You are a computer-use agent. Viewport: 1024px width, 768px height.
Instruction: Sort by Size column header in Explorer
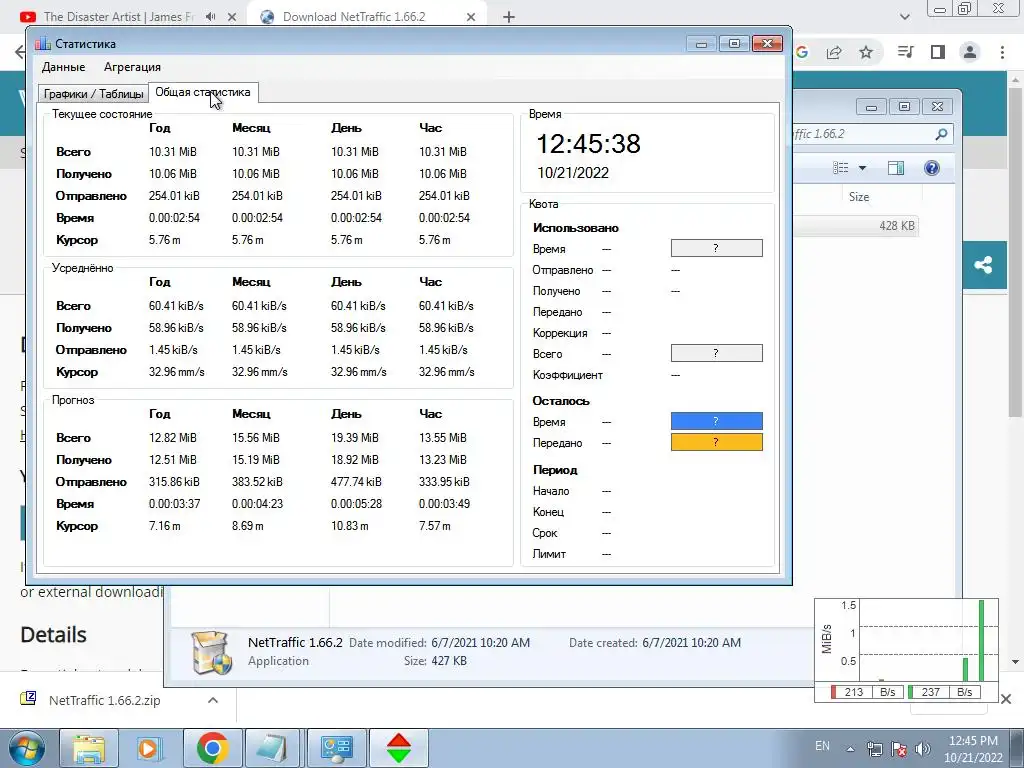[859, 197]
